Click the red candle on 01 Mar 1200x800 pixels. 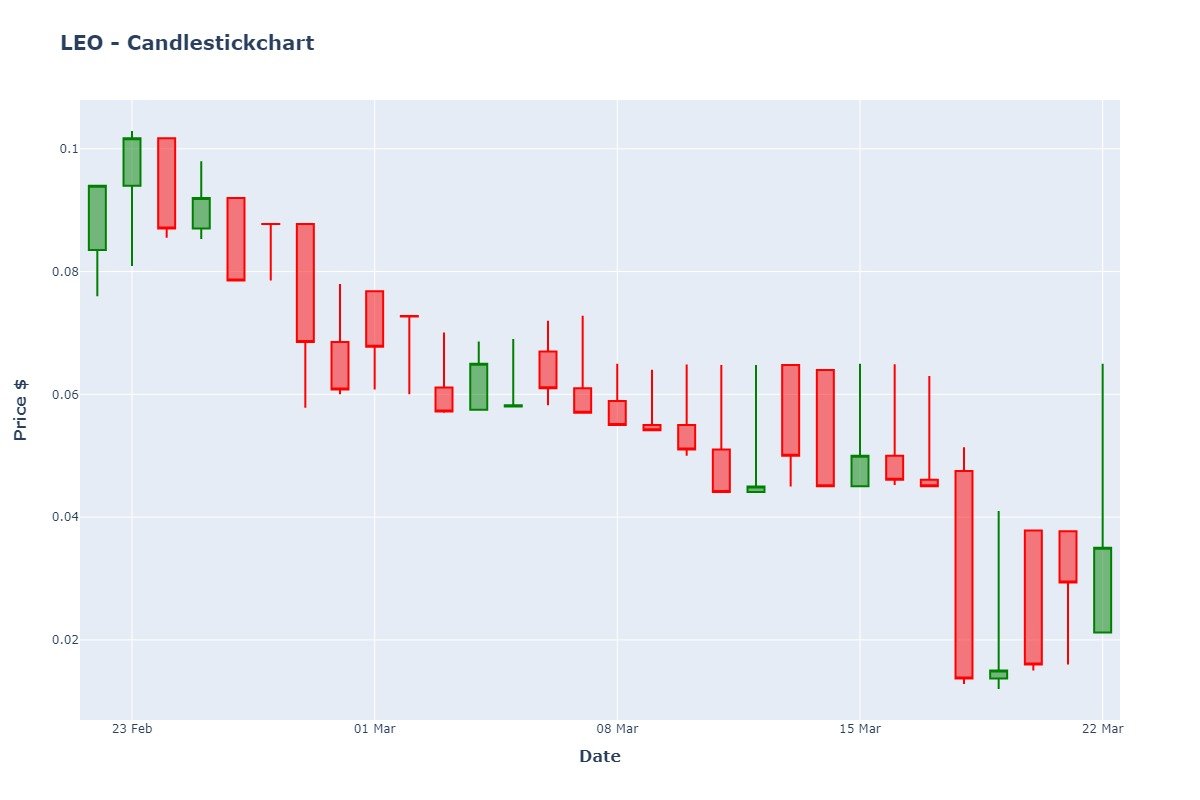374,319
